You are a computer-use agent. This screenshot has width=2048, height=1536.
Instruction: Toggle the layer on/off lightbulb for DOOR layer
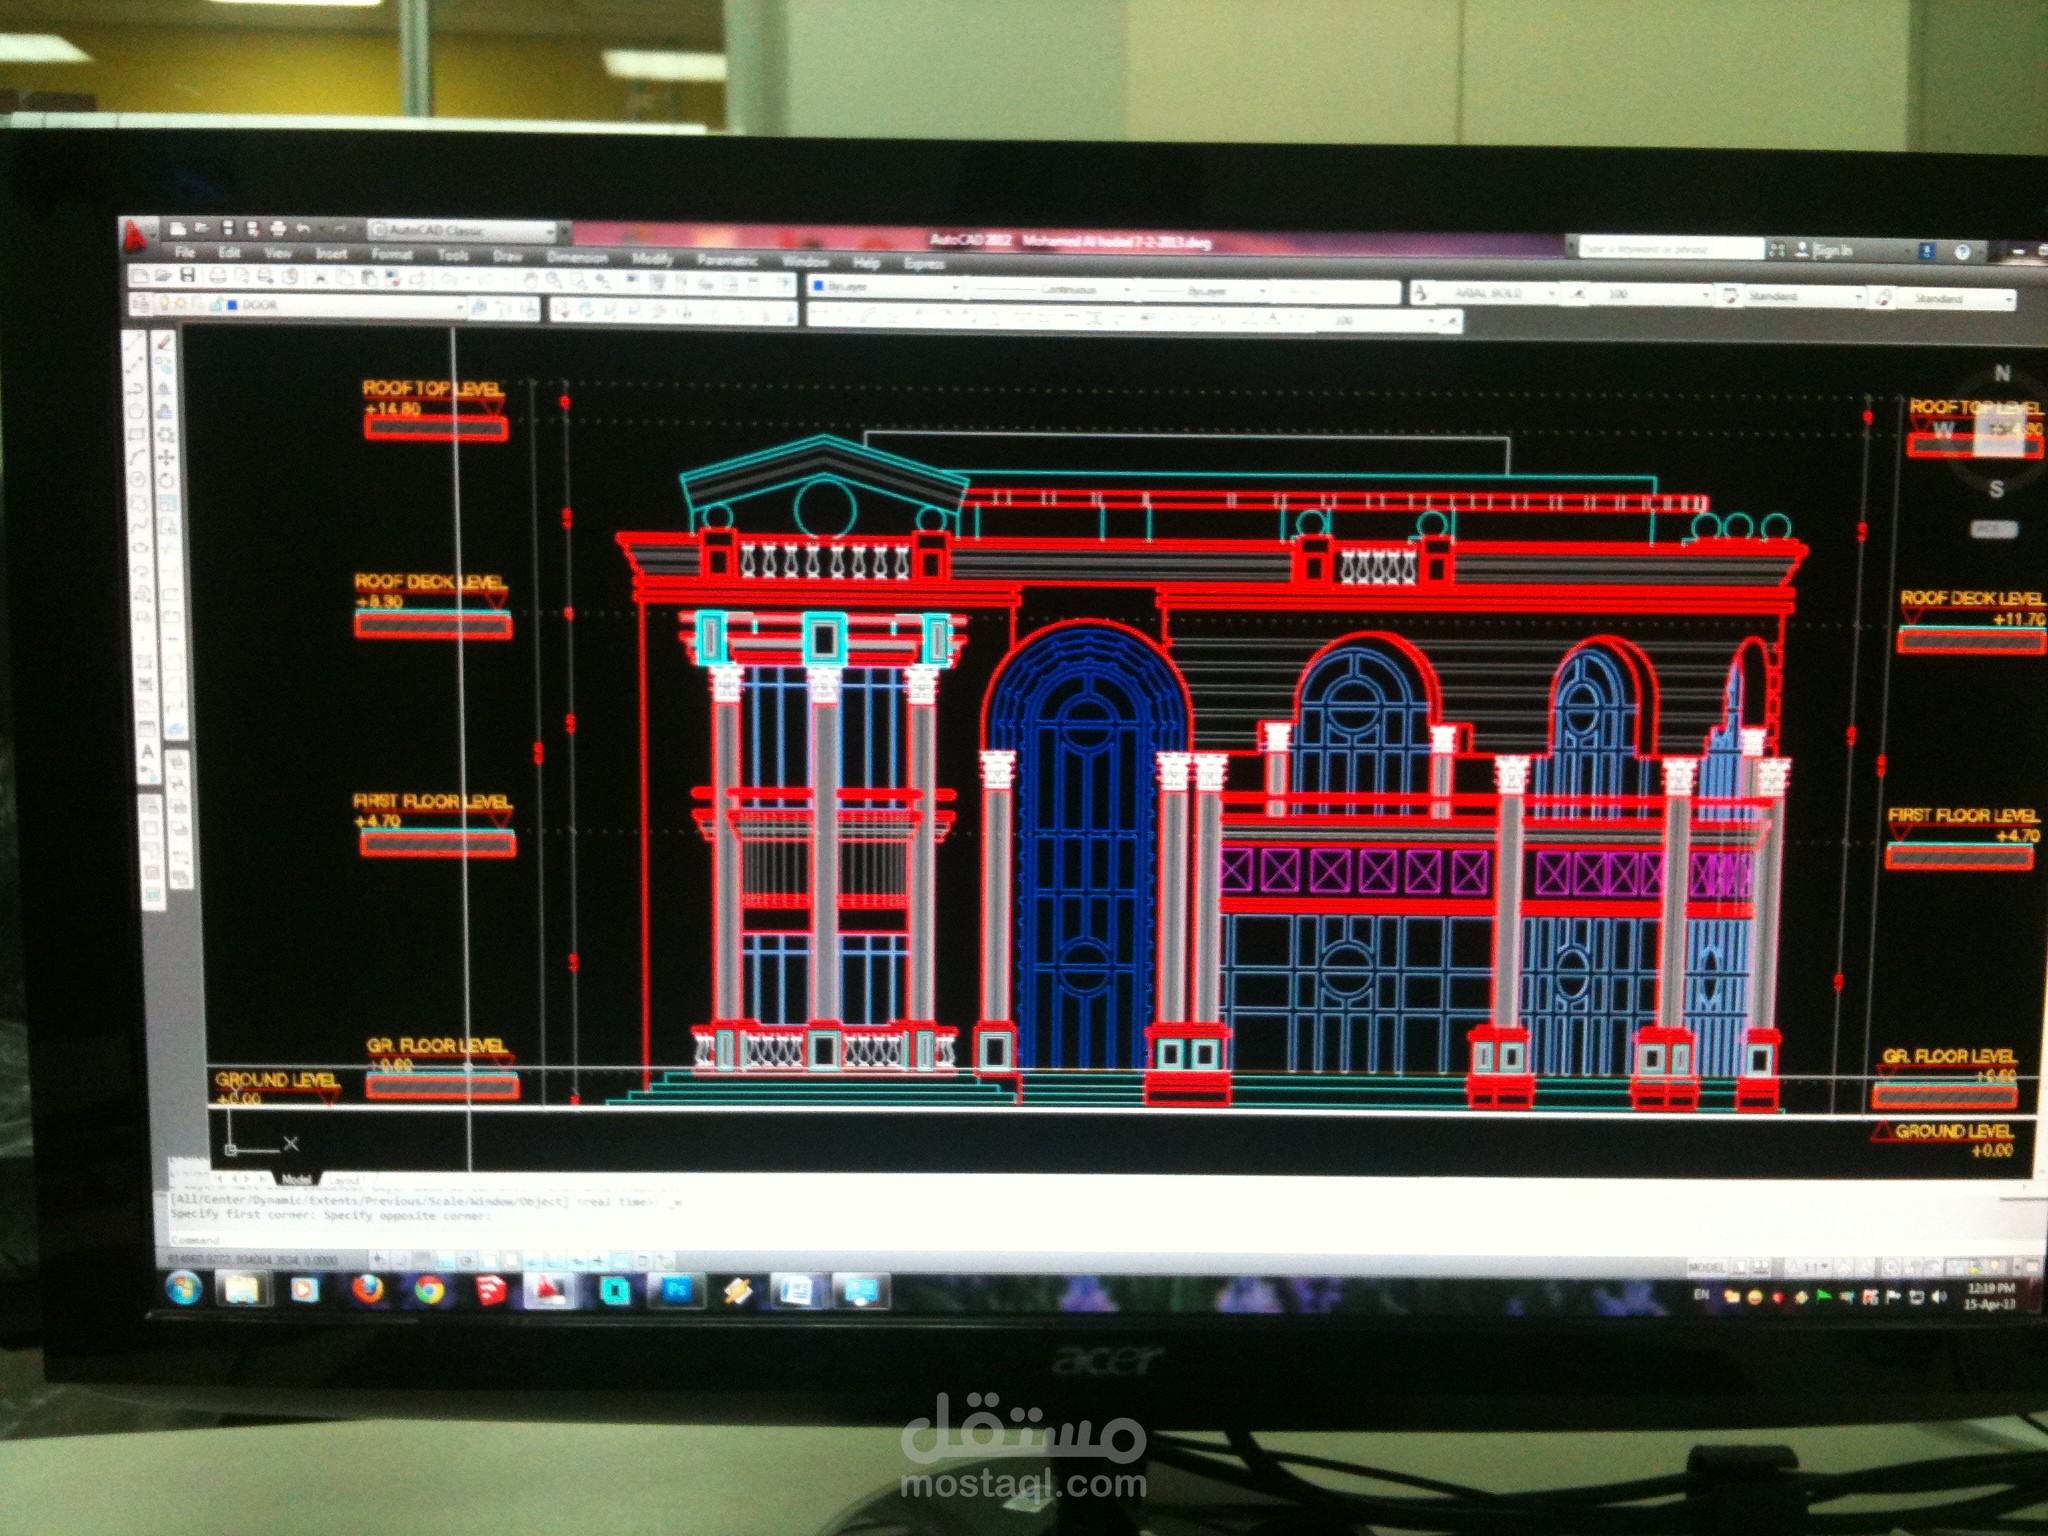[x=163, y=303]
